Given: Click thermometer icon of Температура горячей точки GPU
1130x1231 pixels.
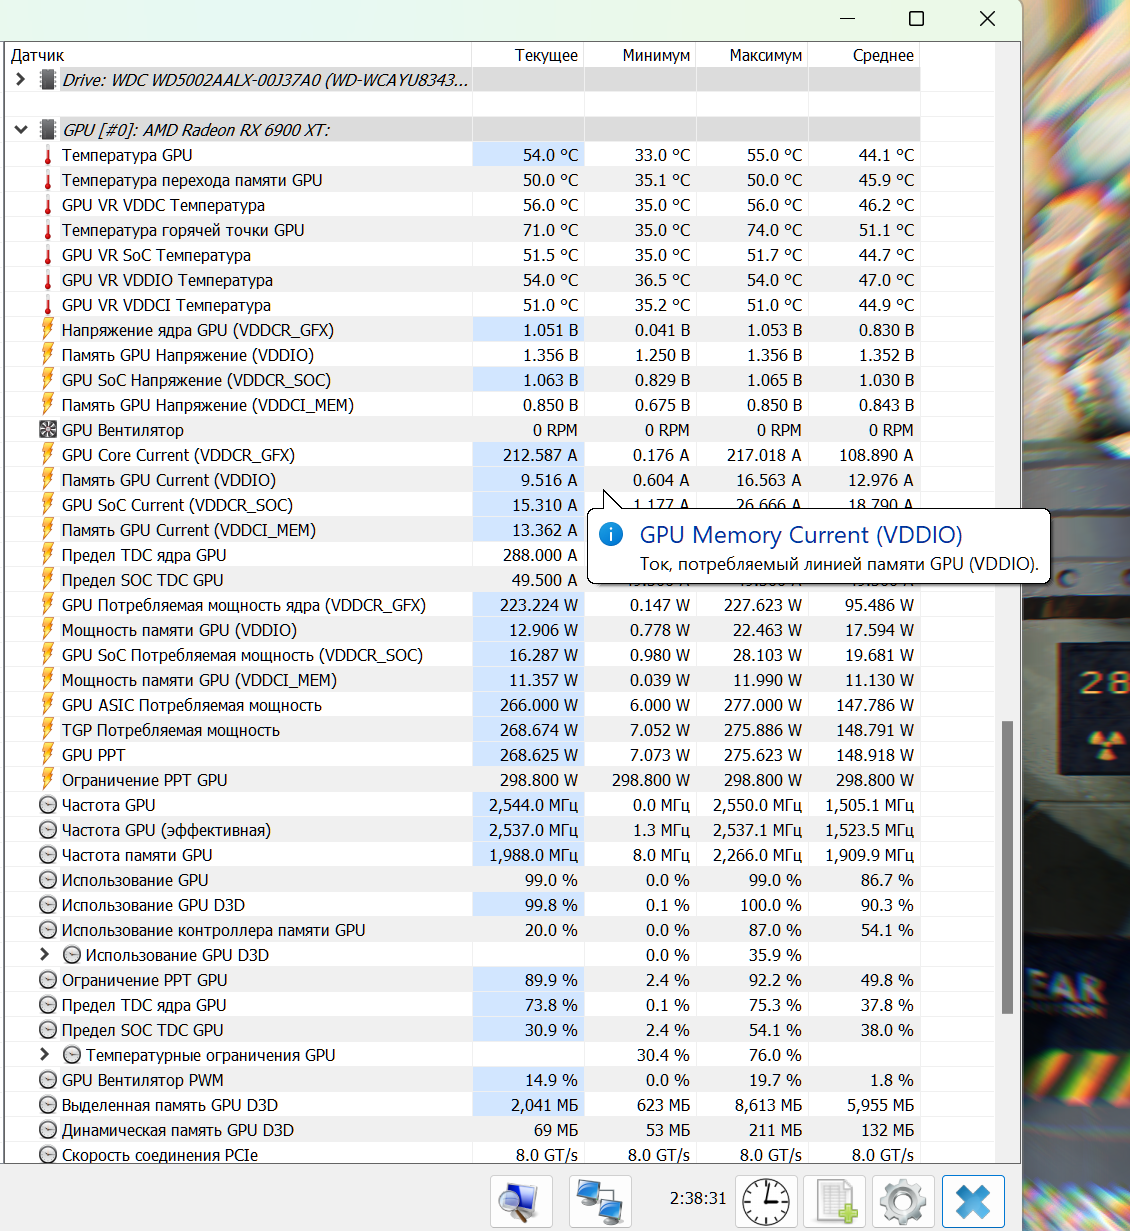Looking at the screenshot, I should [47, 230].
